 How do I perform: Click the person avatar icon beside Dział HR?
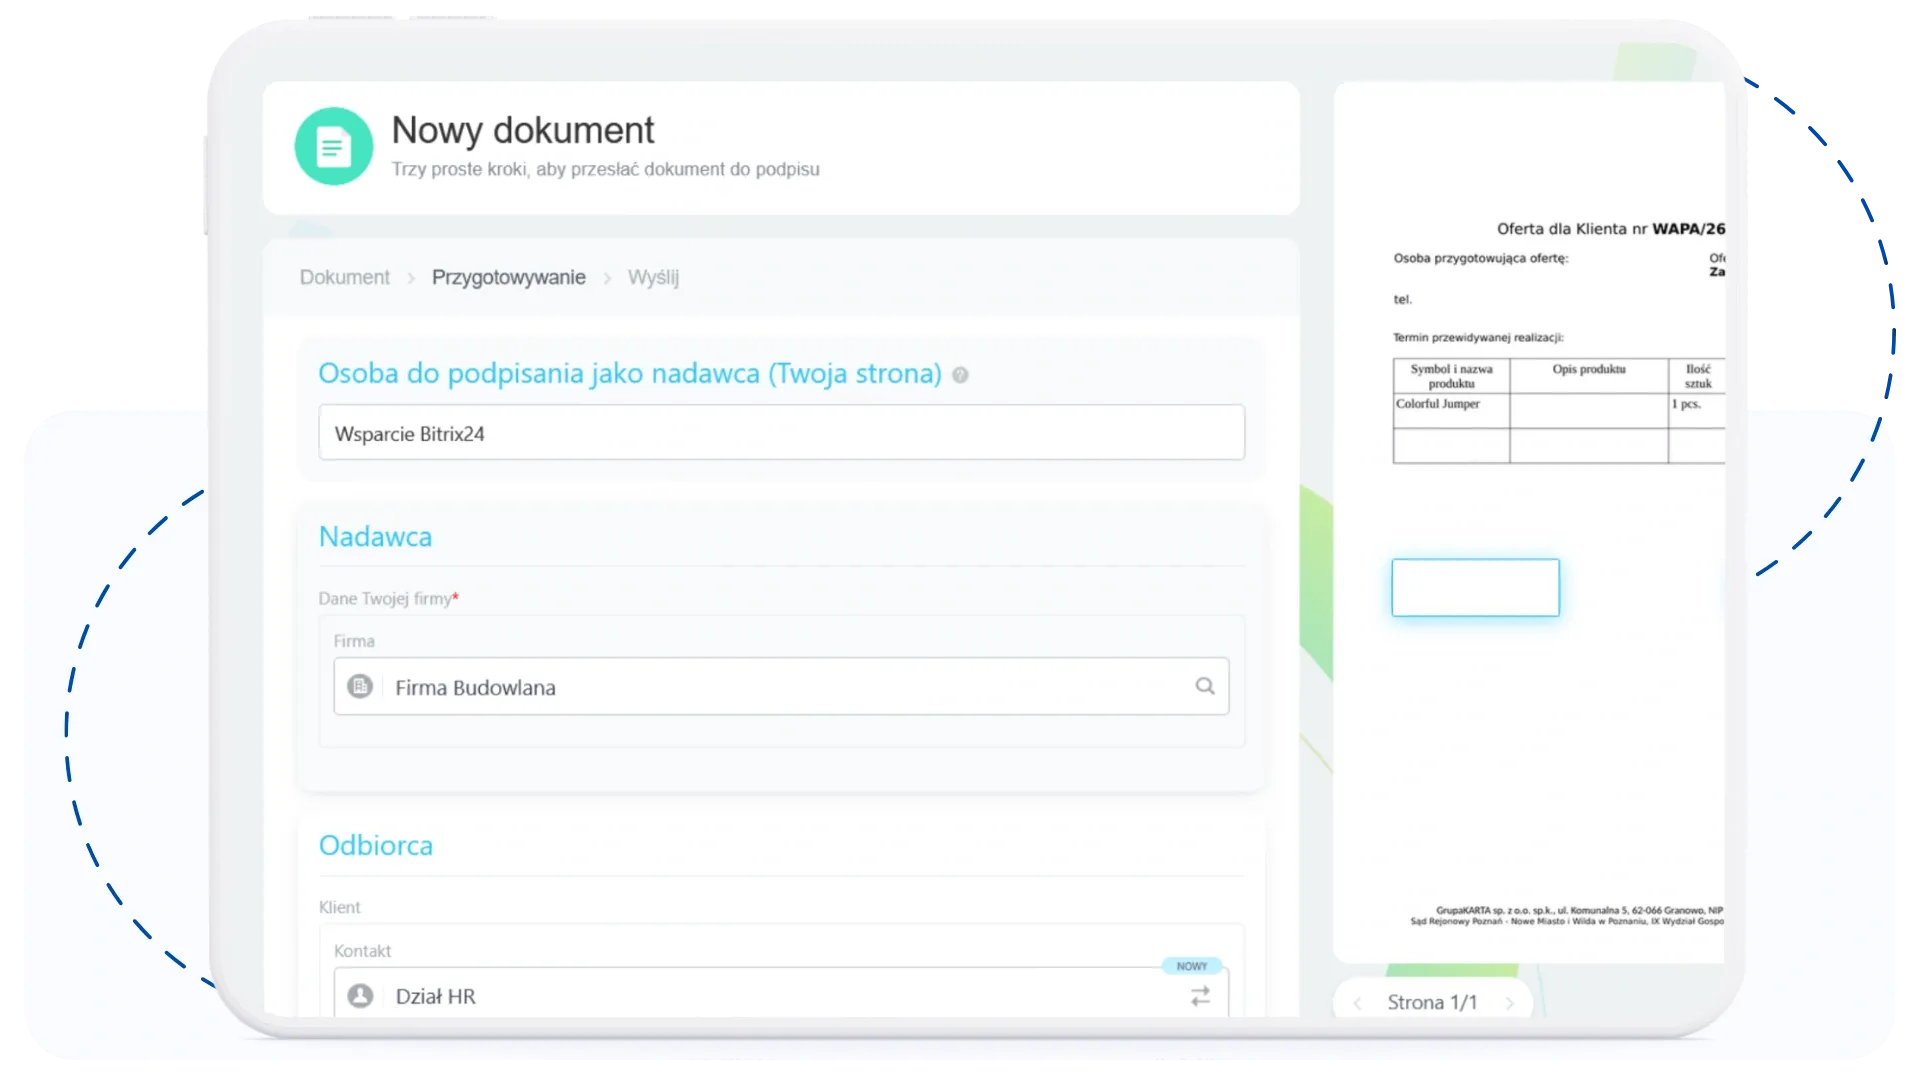click(x=360, y=996)
